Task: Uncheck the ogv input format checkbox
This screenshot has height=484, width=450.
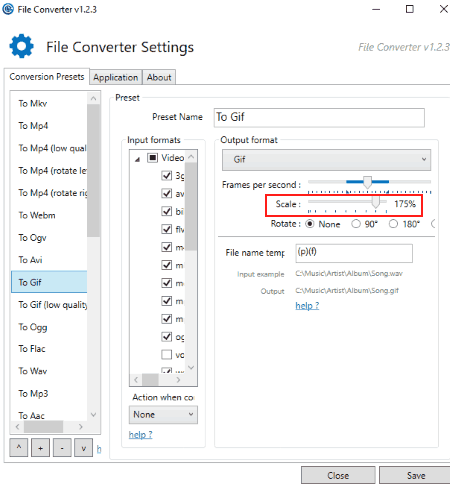Action: pyautogui.click(x=166, y=337)
